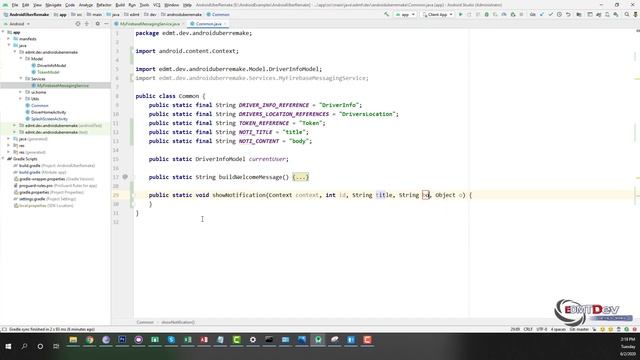Click the UTF-8 encoding status item
This screenshot has width=640, height=360.
(541, 329)
